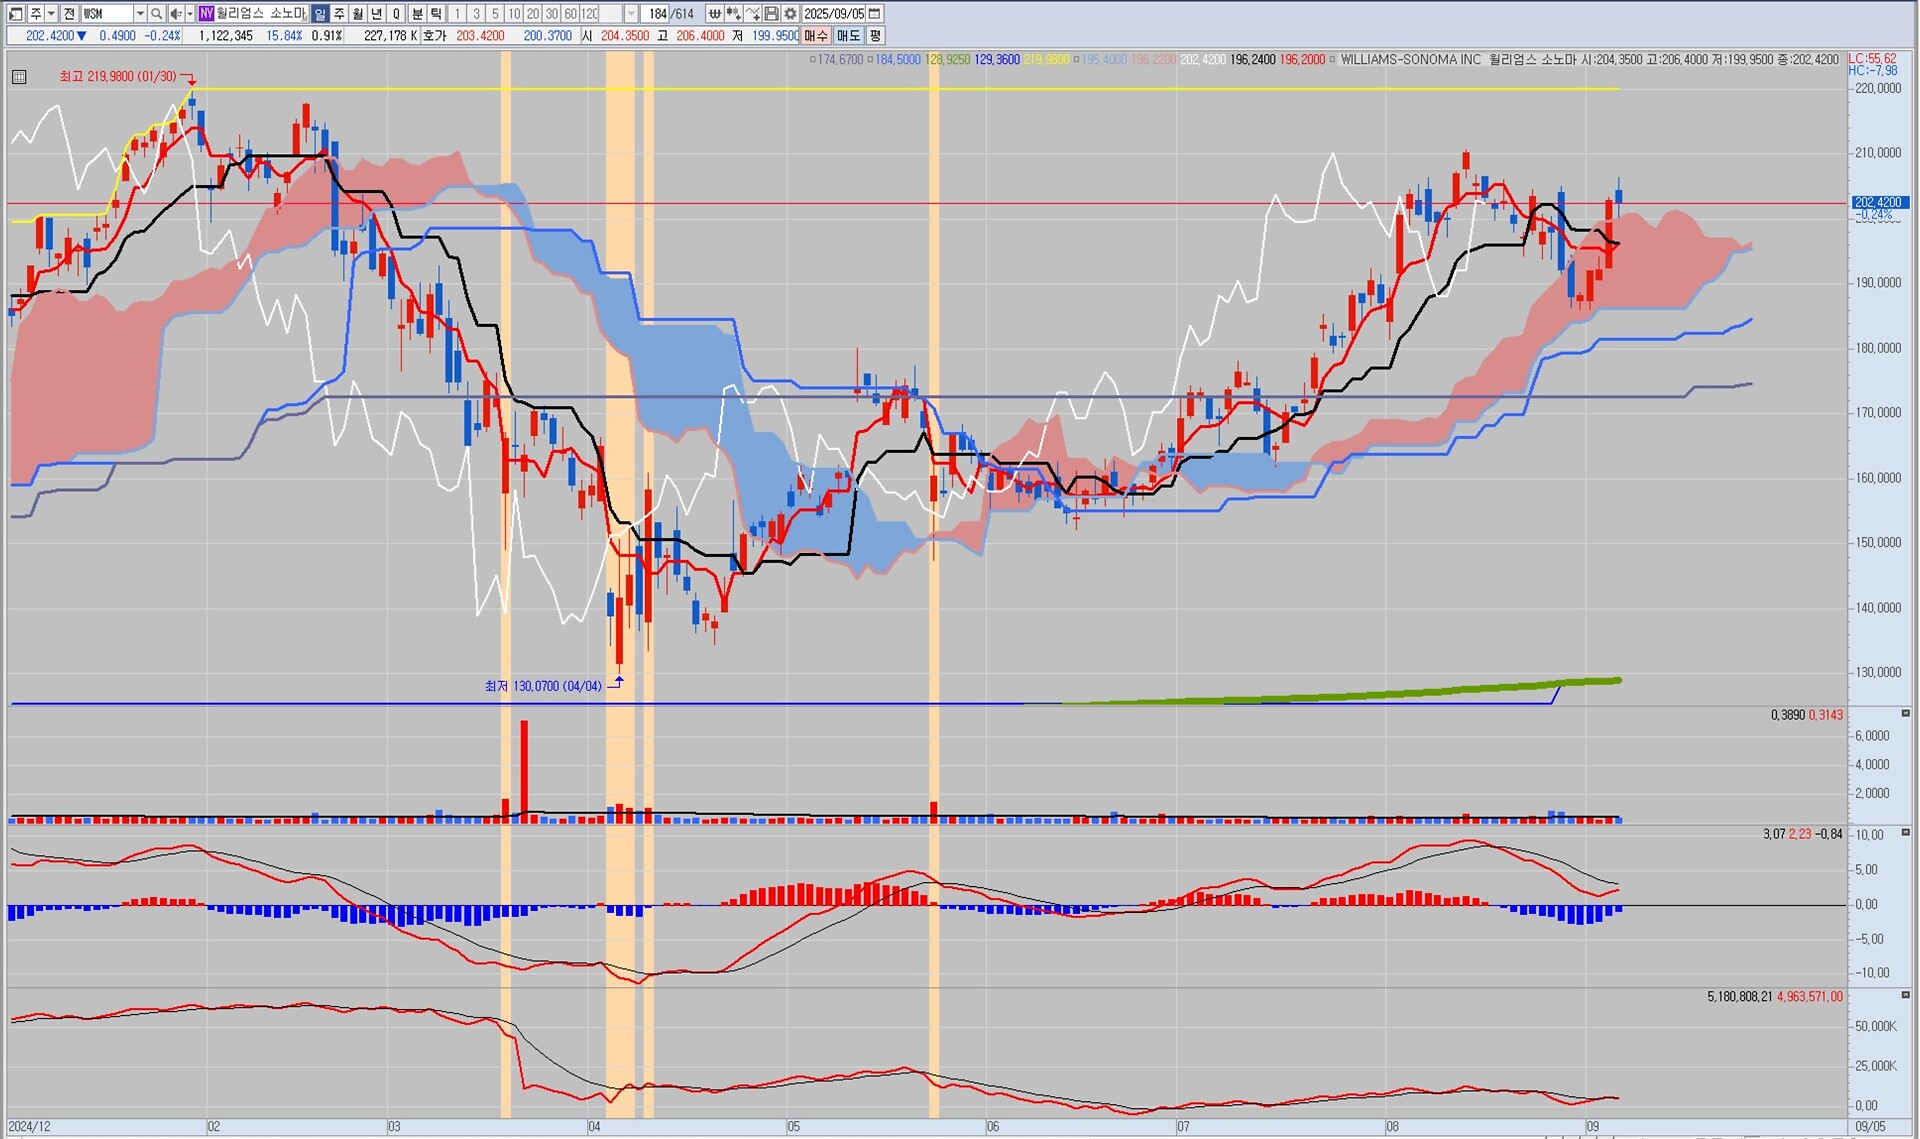Toggle the monthly (월) period button

pyautogui.click(x=358, y=14)
